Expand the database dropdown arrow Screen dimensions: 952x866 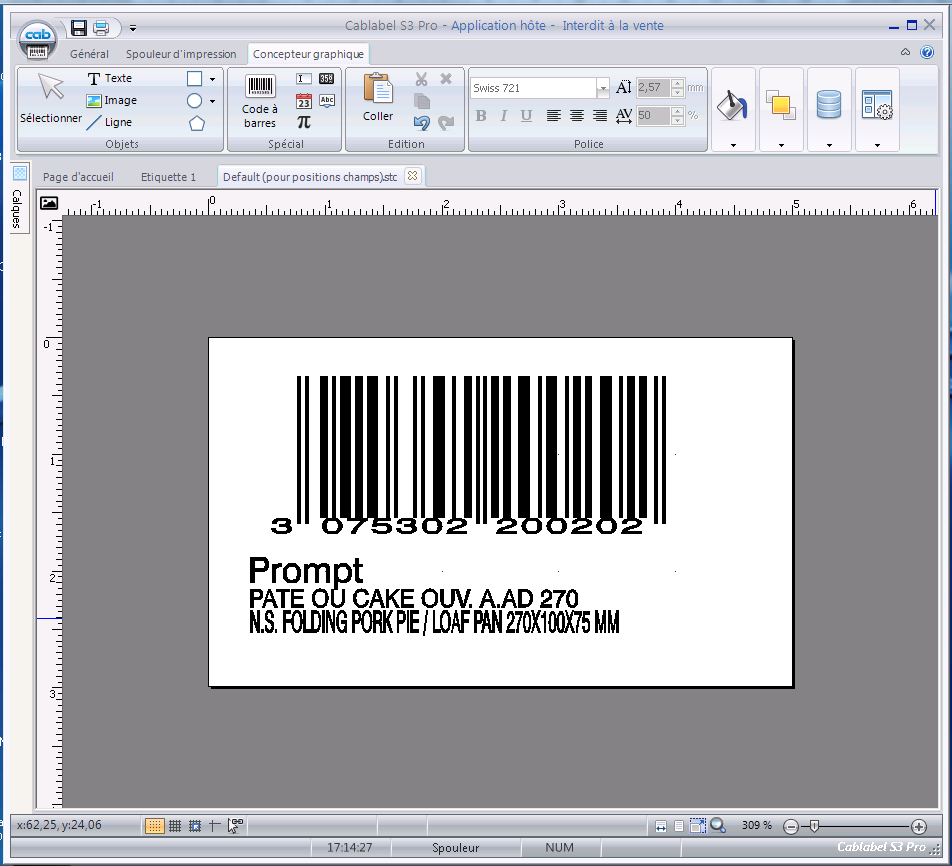pos(829,145)
